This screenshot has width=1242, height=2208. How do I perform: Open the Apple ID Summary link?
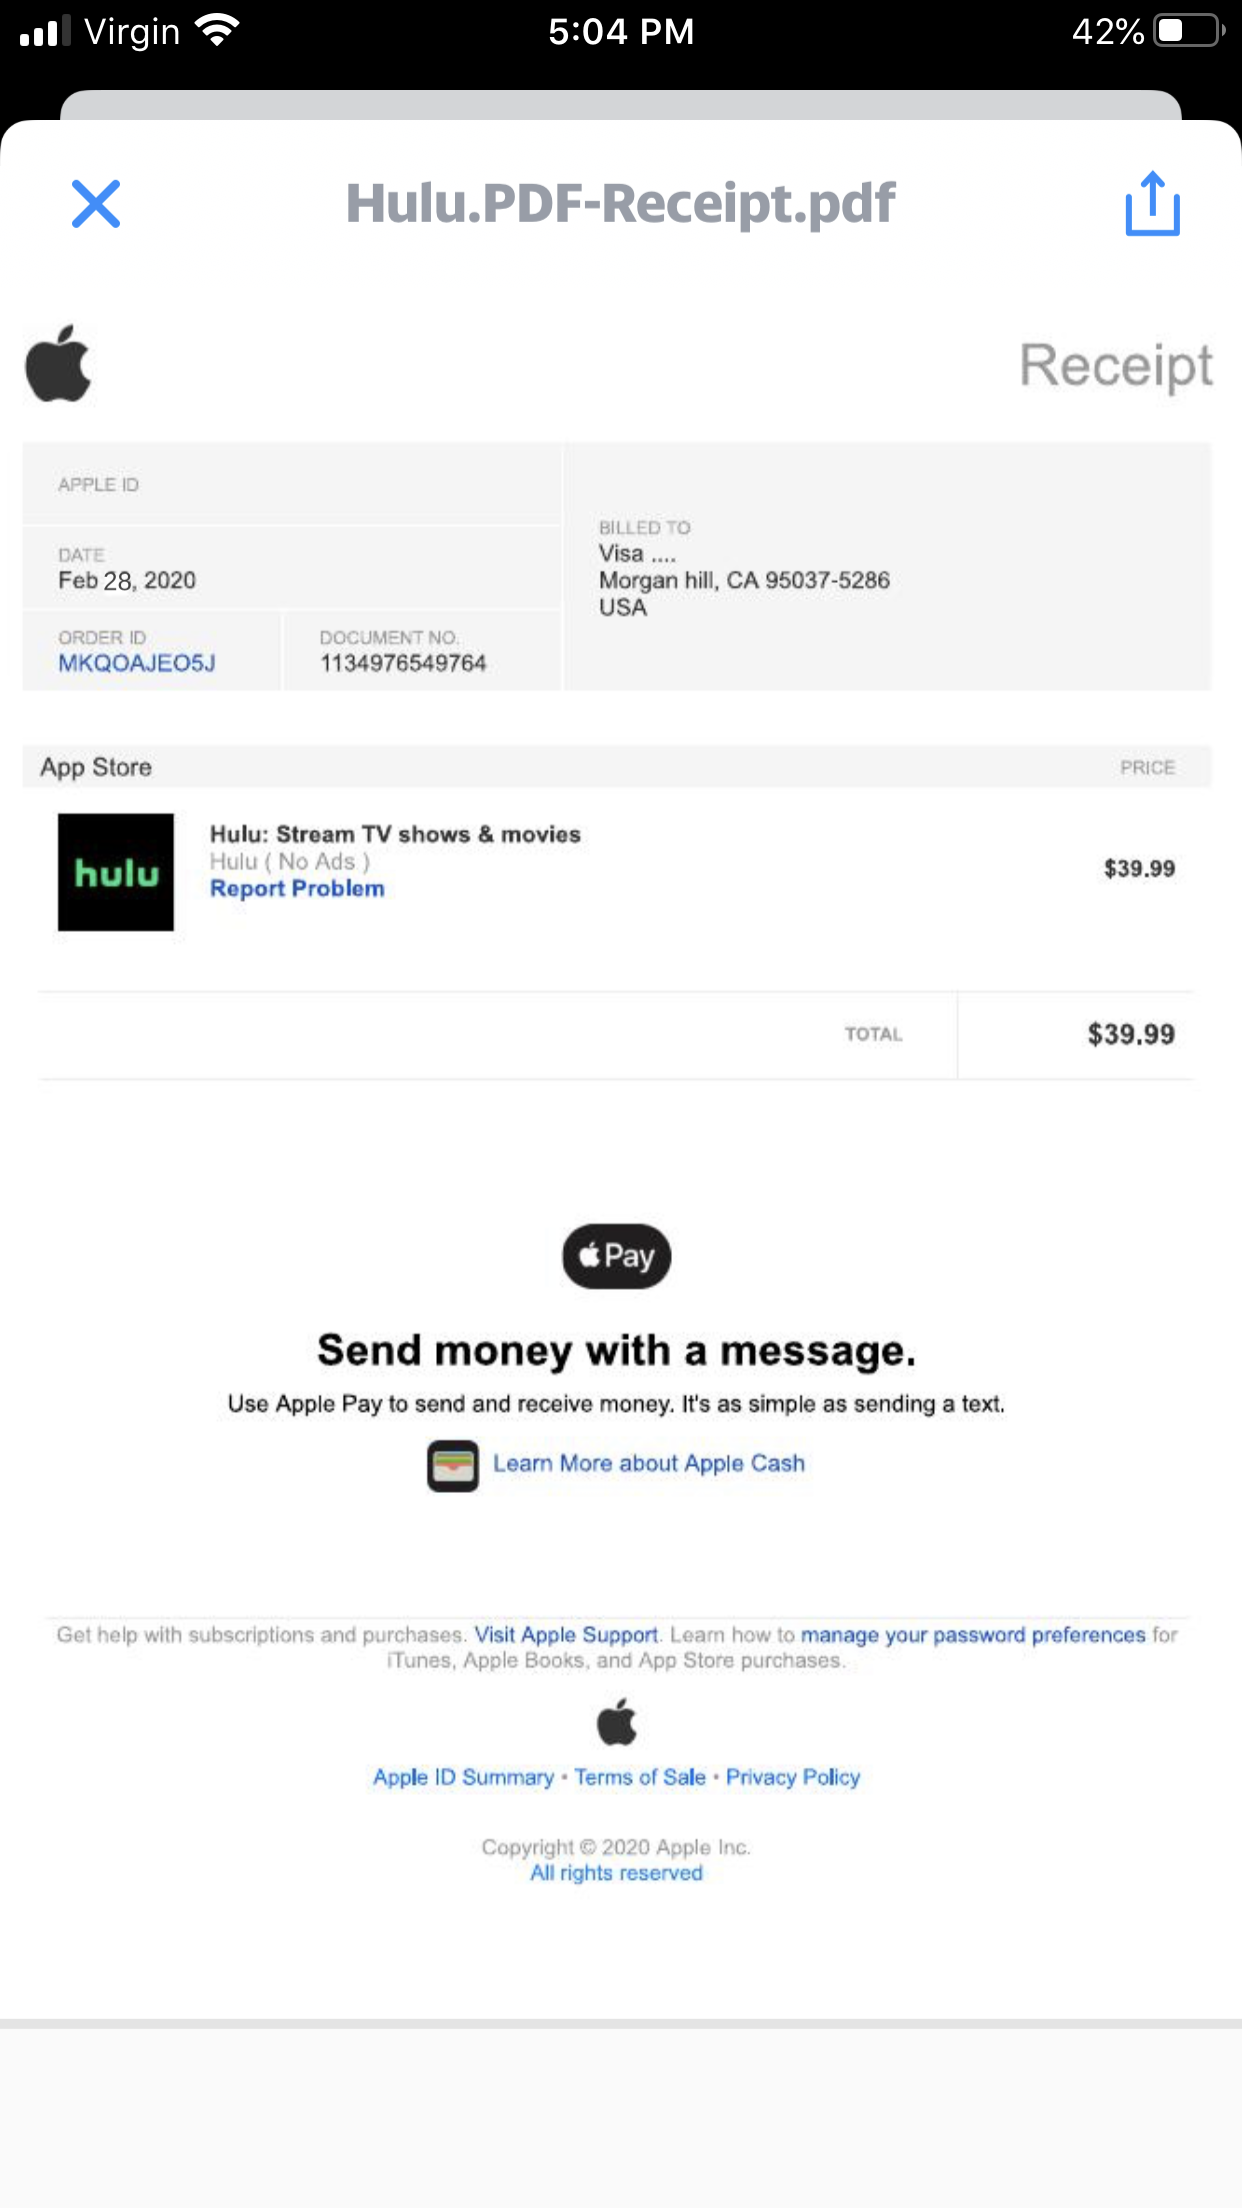tap(463, 1777)
